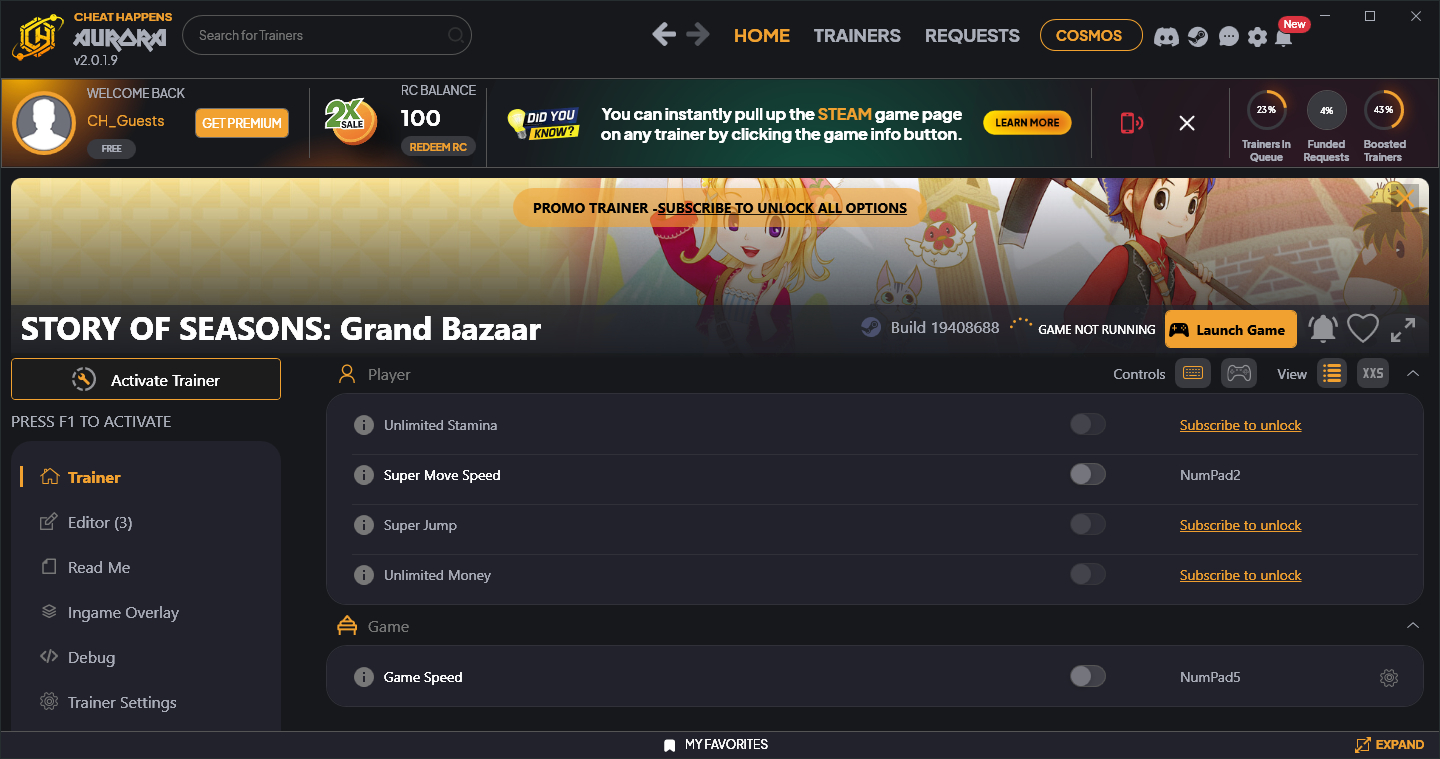
Task: Click Subscribe to unlock for Super Jump
Action: pos(1240,525)
